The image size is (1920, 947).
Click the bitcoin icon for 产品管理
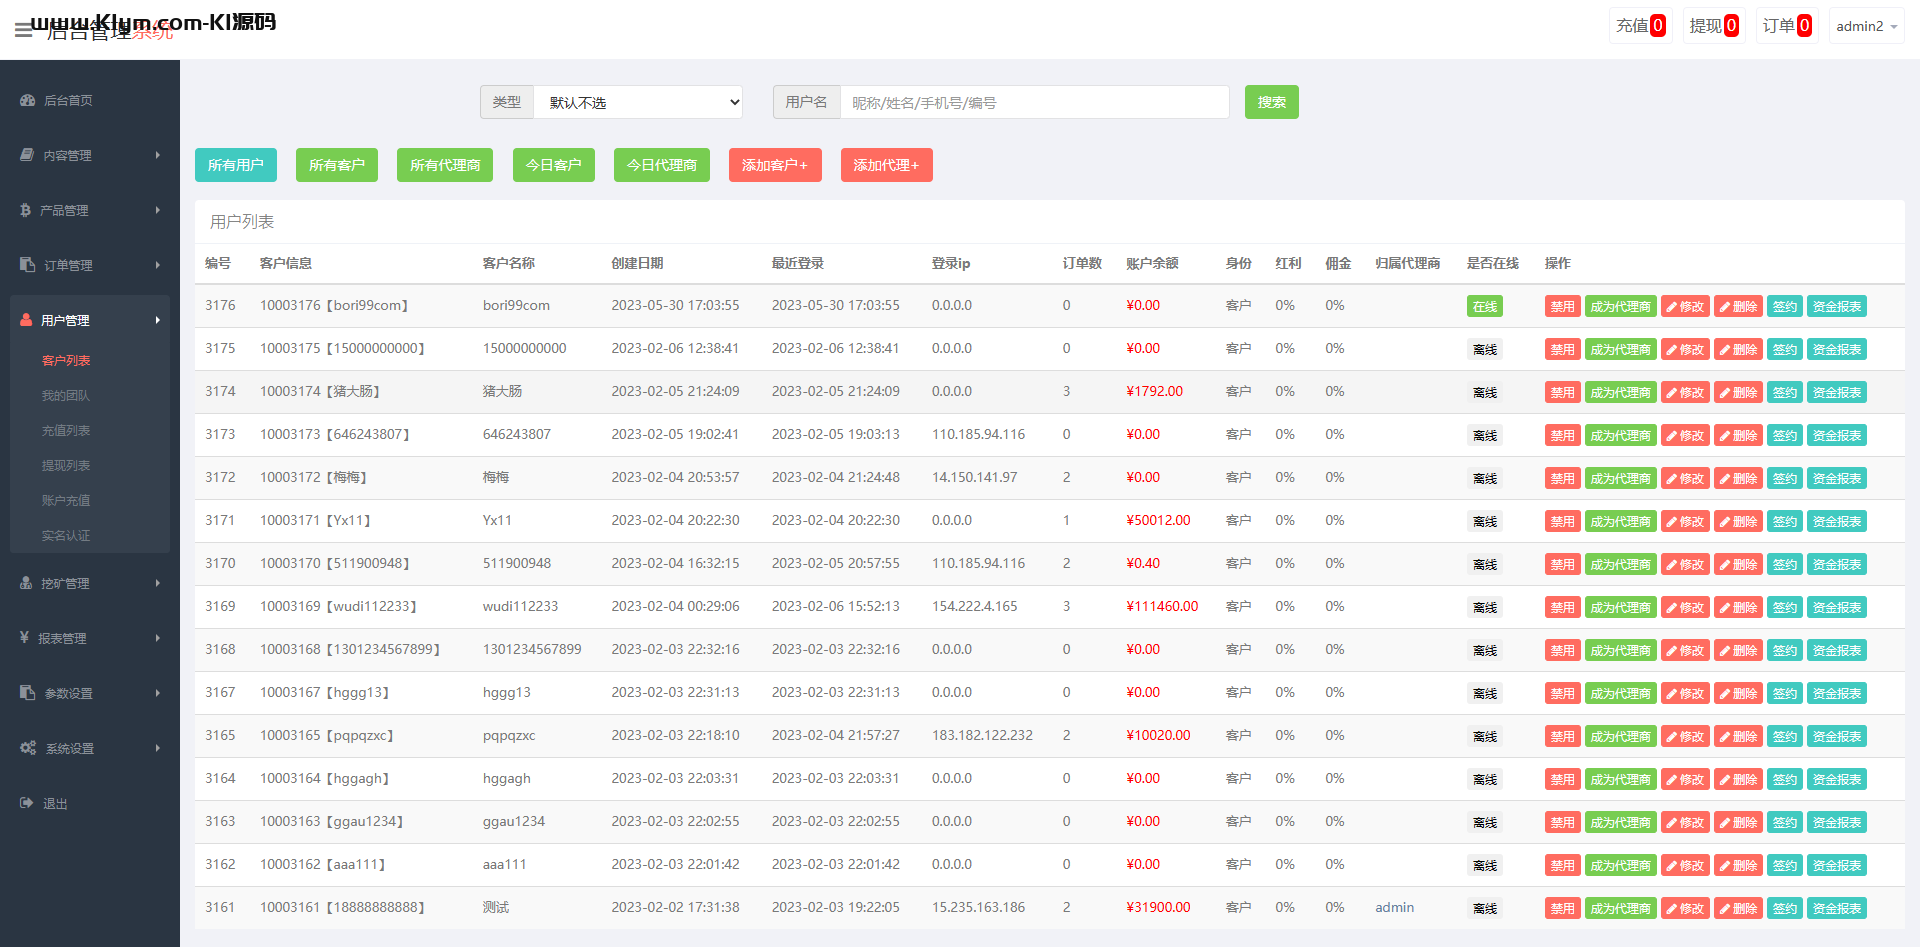coord(26,210)
